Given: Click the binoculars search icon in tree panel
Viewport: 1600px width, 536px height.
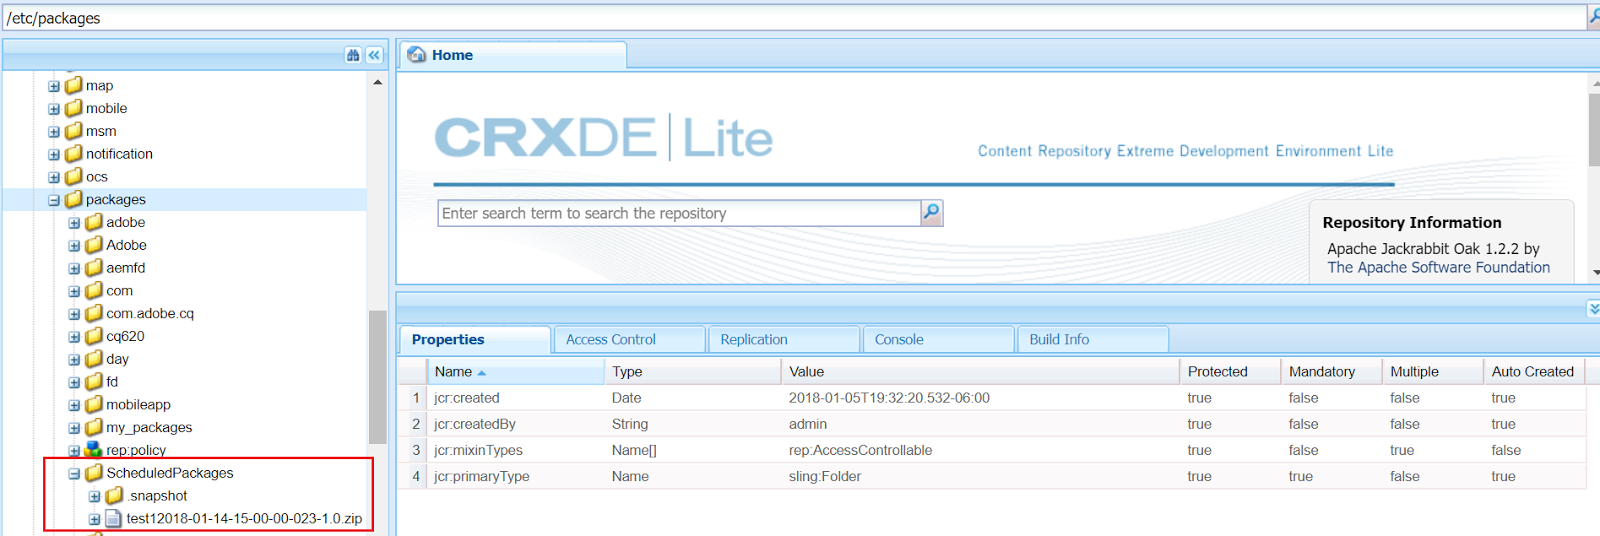Looking at the screenshot, I should 353,55.
